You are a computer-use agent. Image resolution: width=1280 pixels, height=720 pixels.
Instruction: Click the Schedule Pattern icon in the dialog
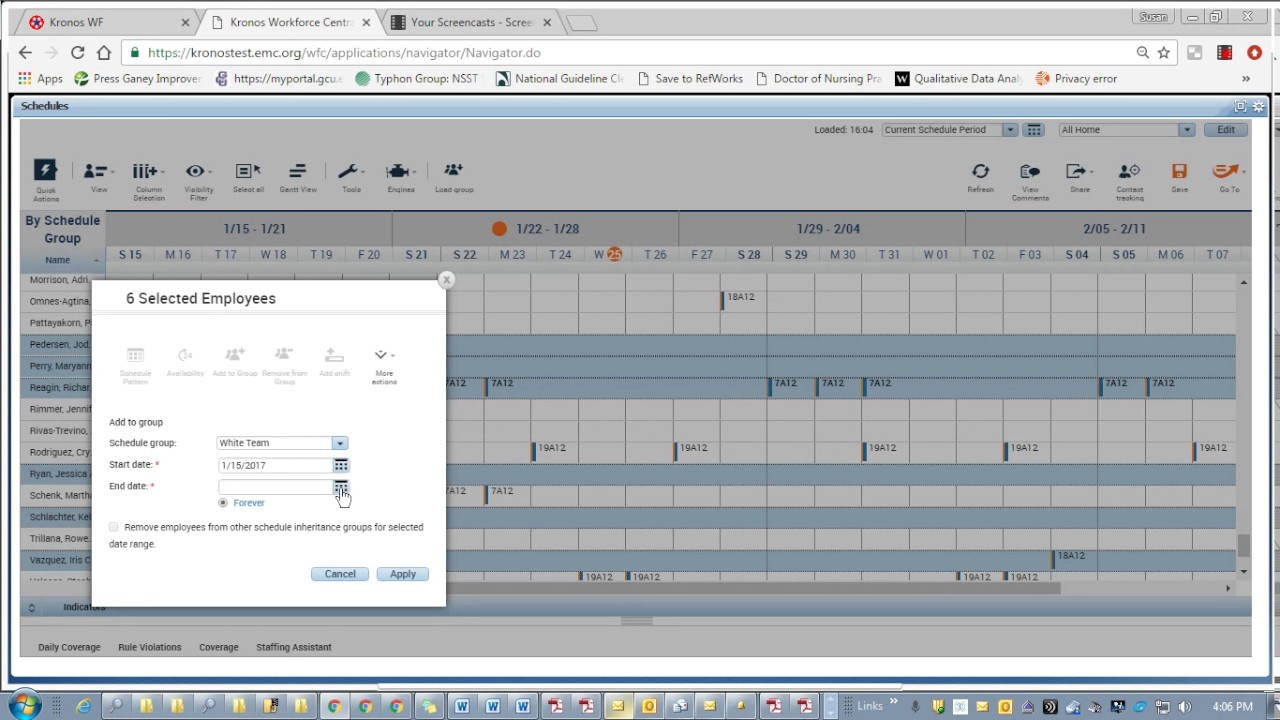pos(135,356)
